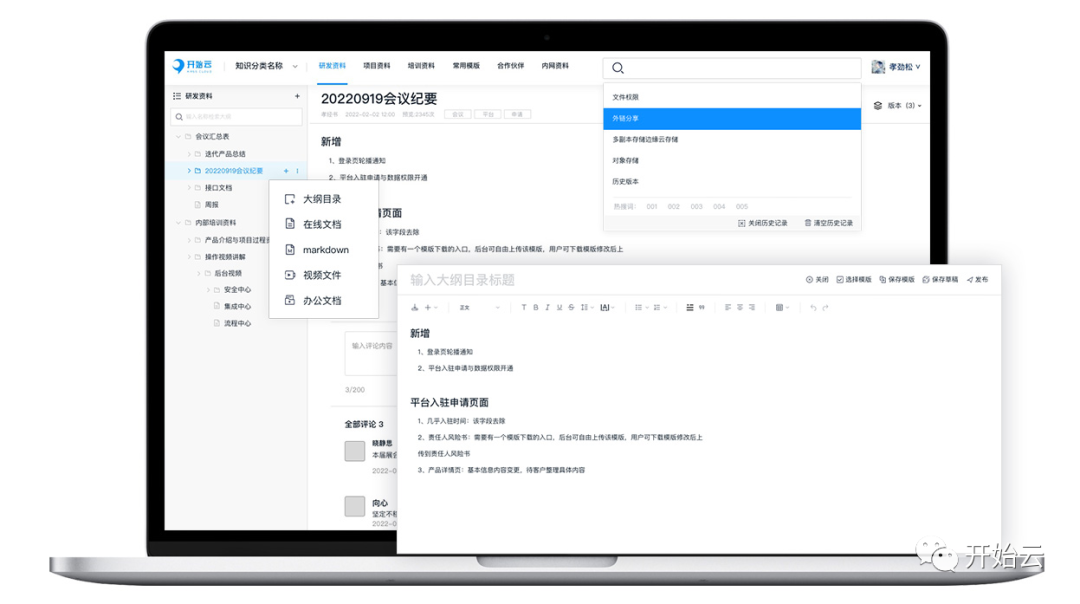This screenshot has height=604, width=1080.
Task: Click the strikethrough formatting icon in editor
Action: pos(571,308)
